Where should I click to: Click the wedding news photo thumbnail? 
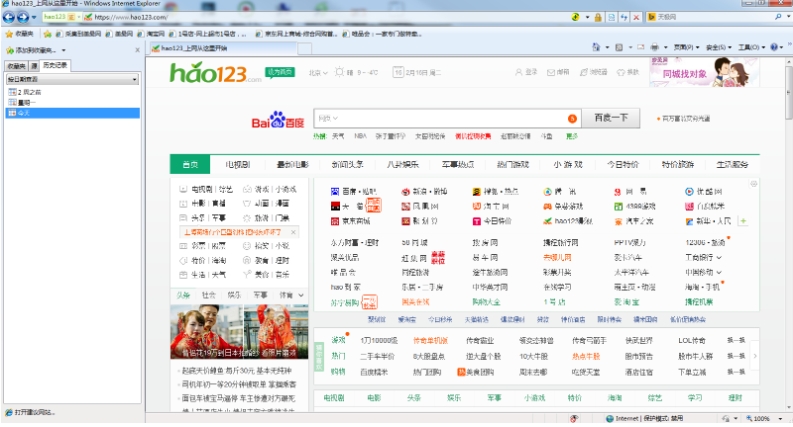coord(239,332)
